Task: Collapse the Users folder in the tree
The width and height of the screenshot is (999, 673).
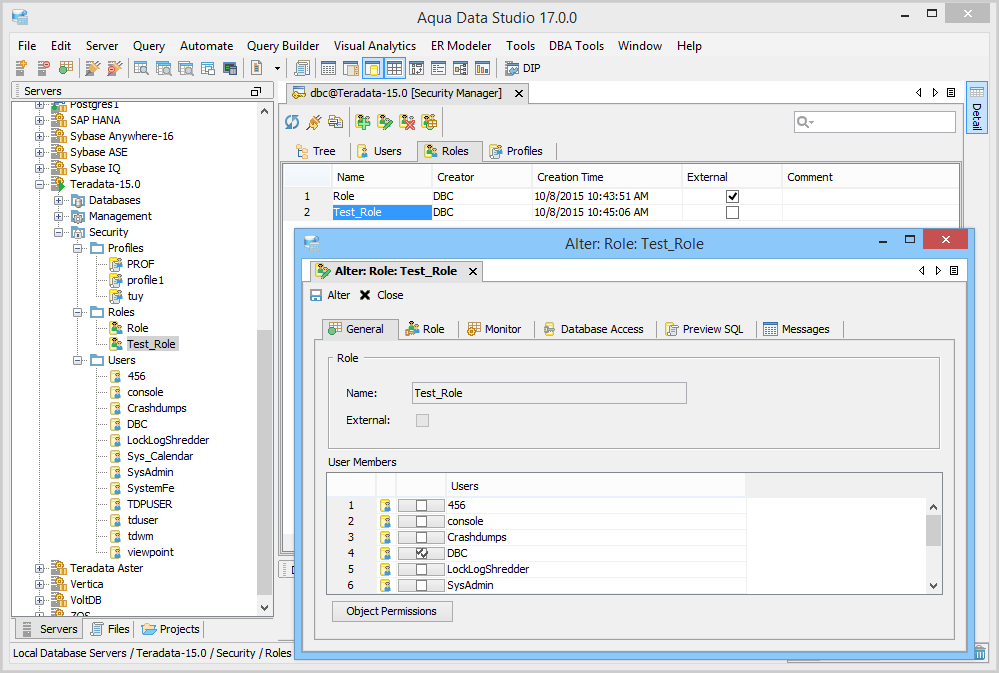Action: (78, 360)
